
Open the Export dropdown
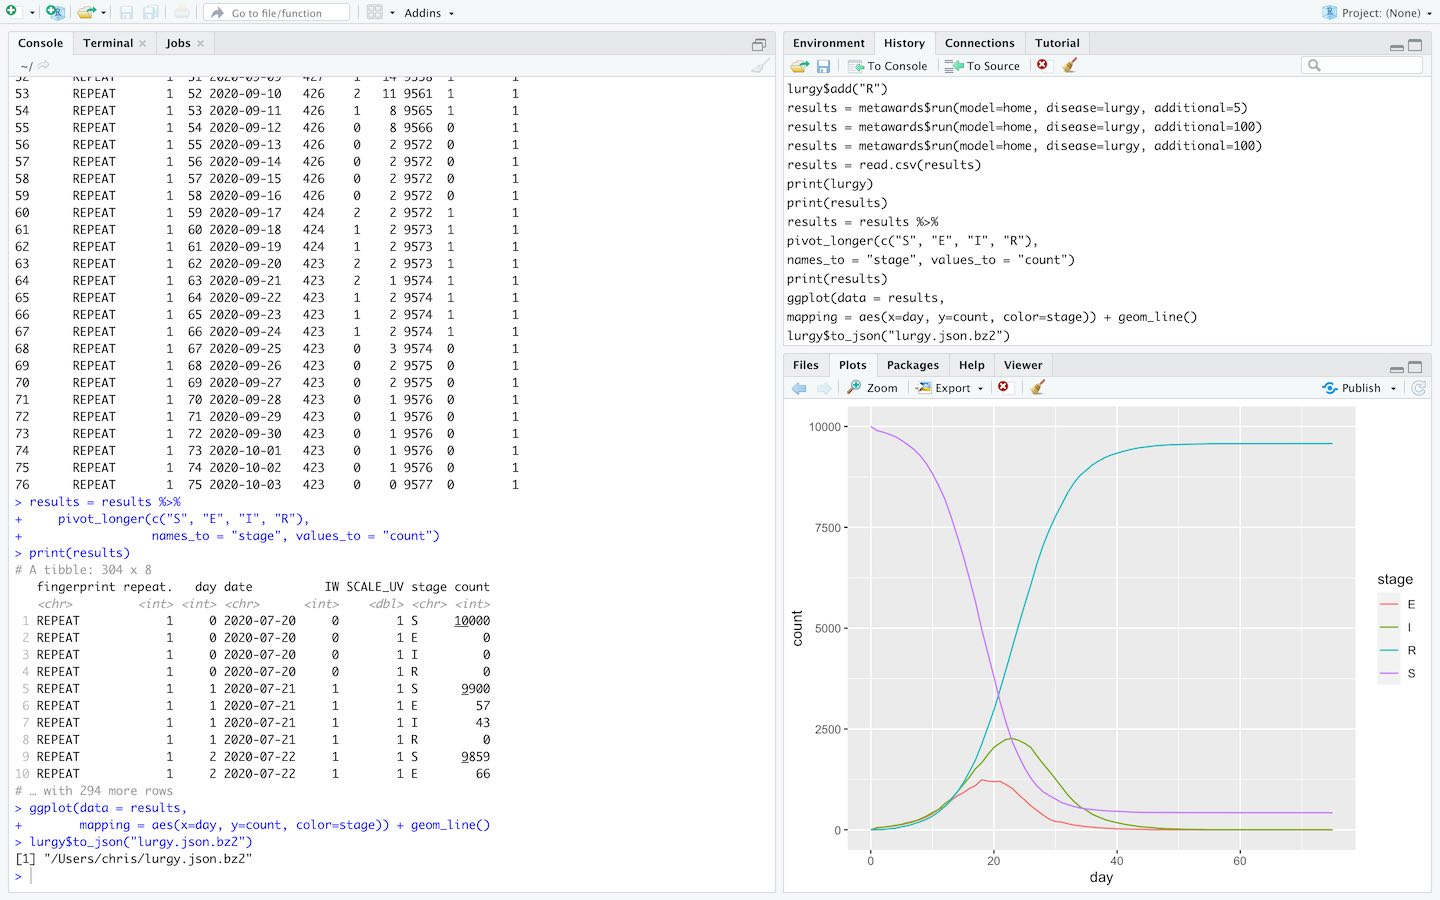950,388
